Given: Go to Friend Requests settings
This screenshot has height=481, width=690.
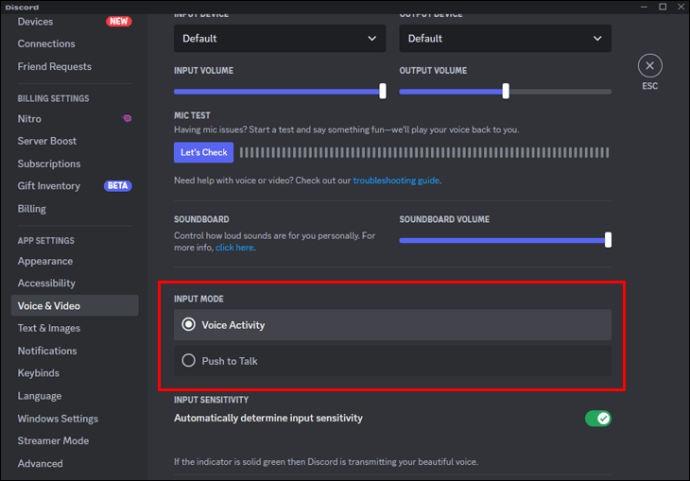Looking at the screenshot, I should point(55,66).
